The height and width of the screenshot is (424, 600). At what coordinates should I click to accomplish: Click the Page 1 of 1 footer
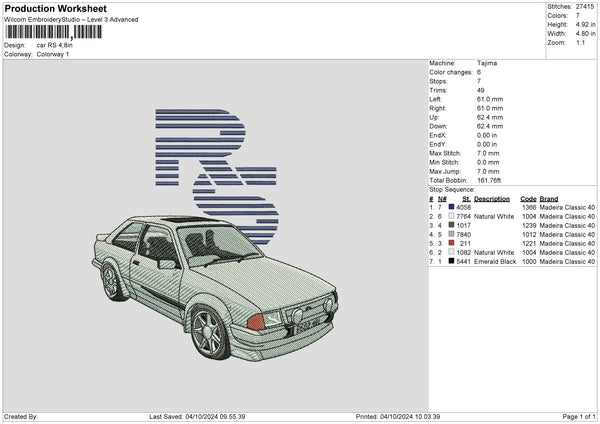tap(579, 417)
